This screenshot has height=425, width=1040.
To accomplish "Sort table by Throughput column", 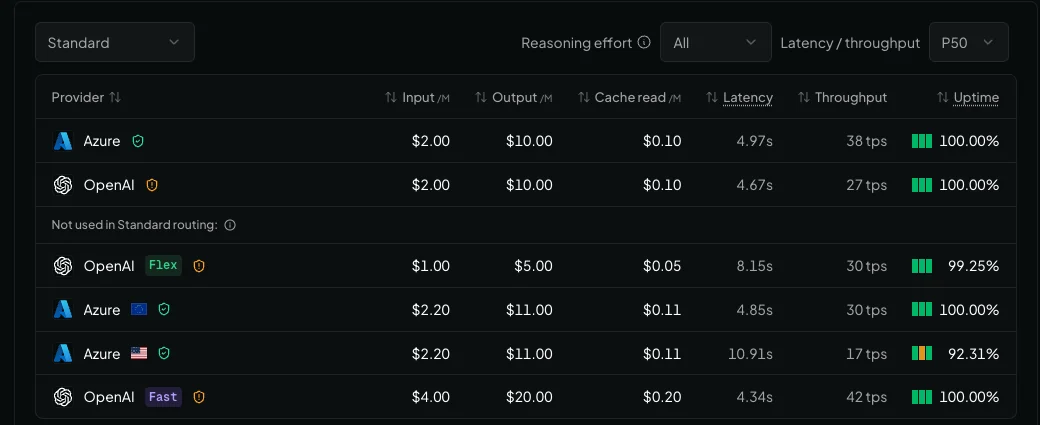I will pos(842,97).
